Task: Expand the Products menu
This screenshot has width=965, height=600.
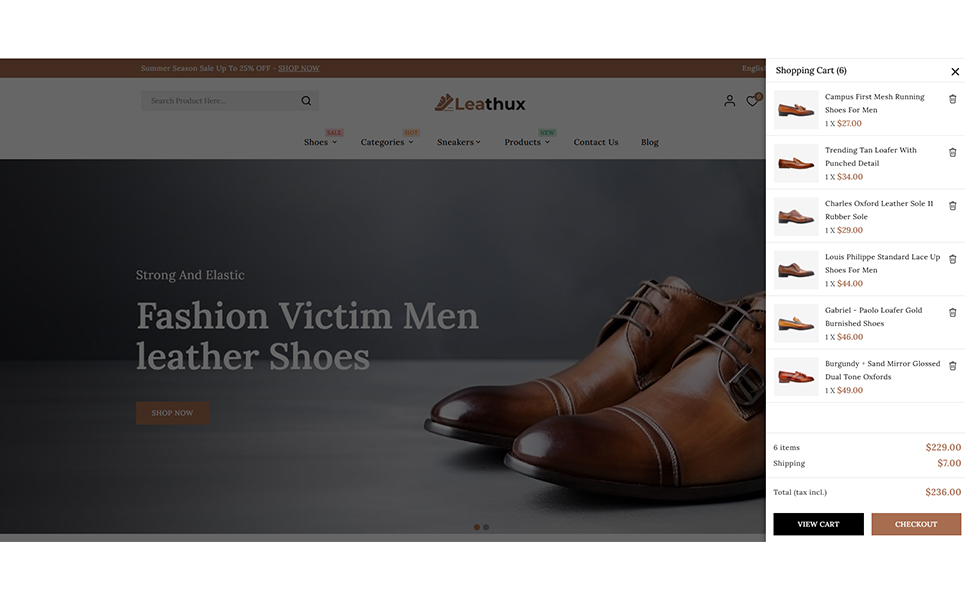Action: 526,142
